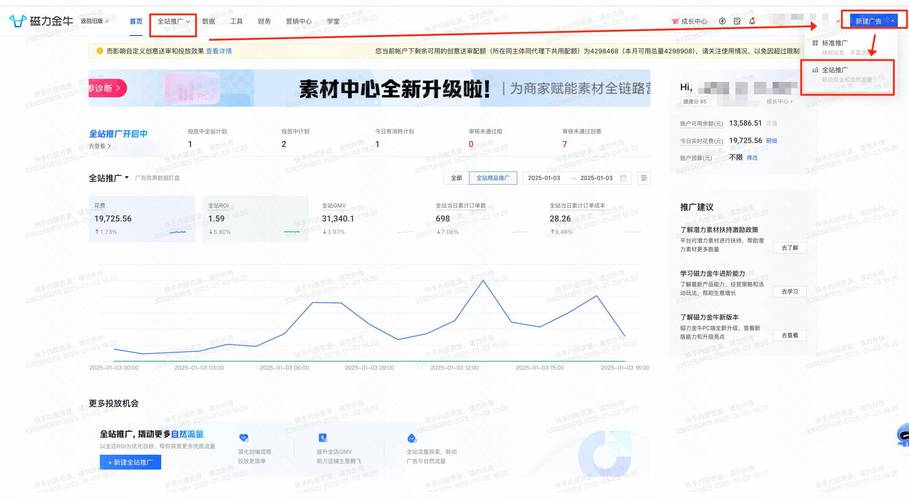909x500 pixels.
Task: Click the yellow notice icon in banner
Action: point(99,51)
